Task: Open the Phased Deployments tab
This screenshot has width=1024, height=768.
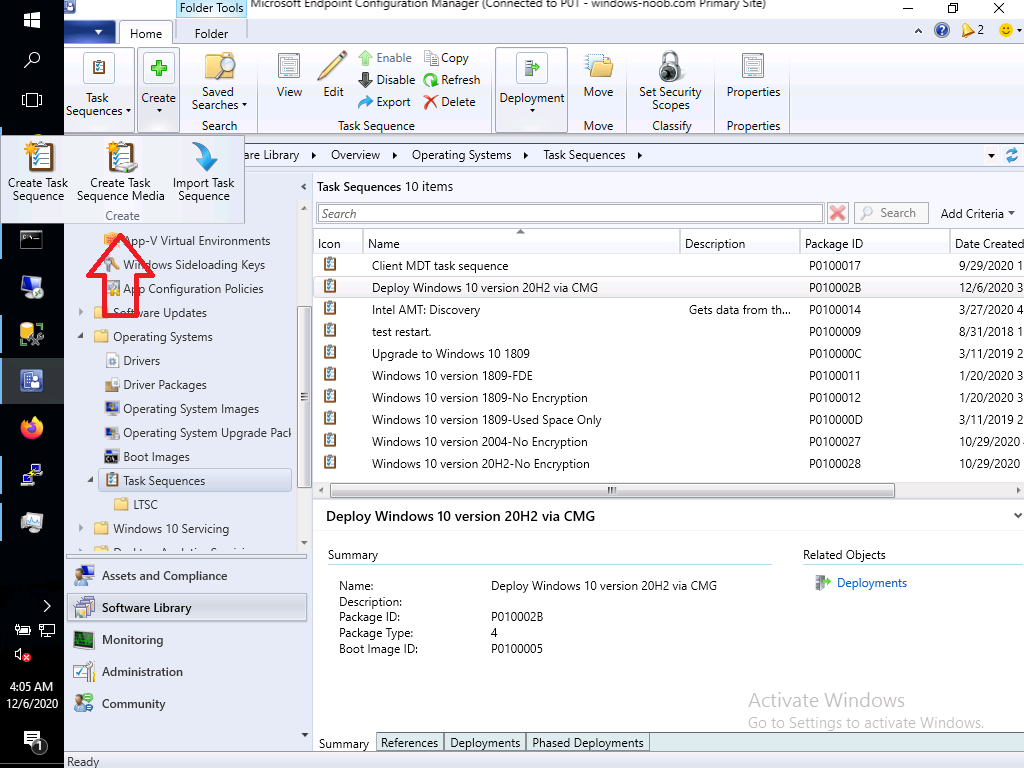Action: (588, 743)
